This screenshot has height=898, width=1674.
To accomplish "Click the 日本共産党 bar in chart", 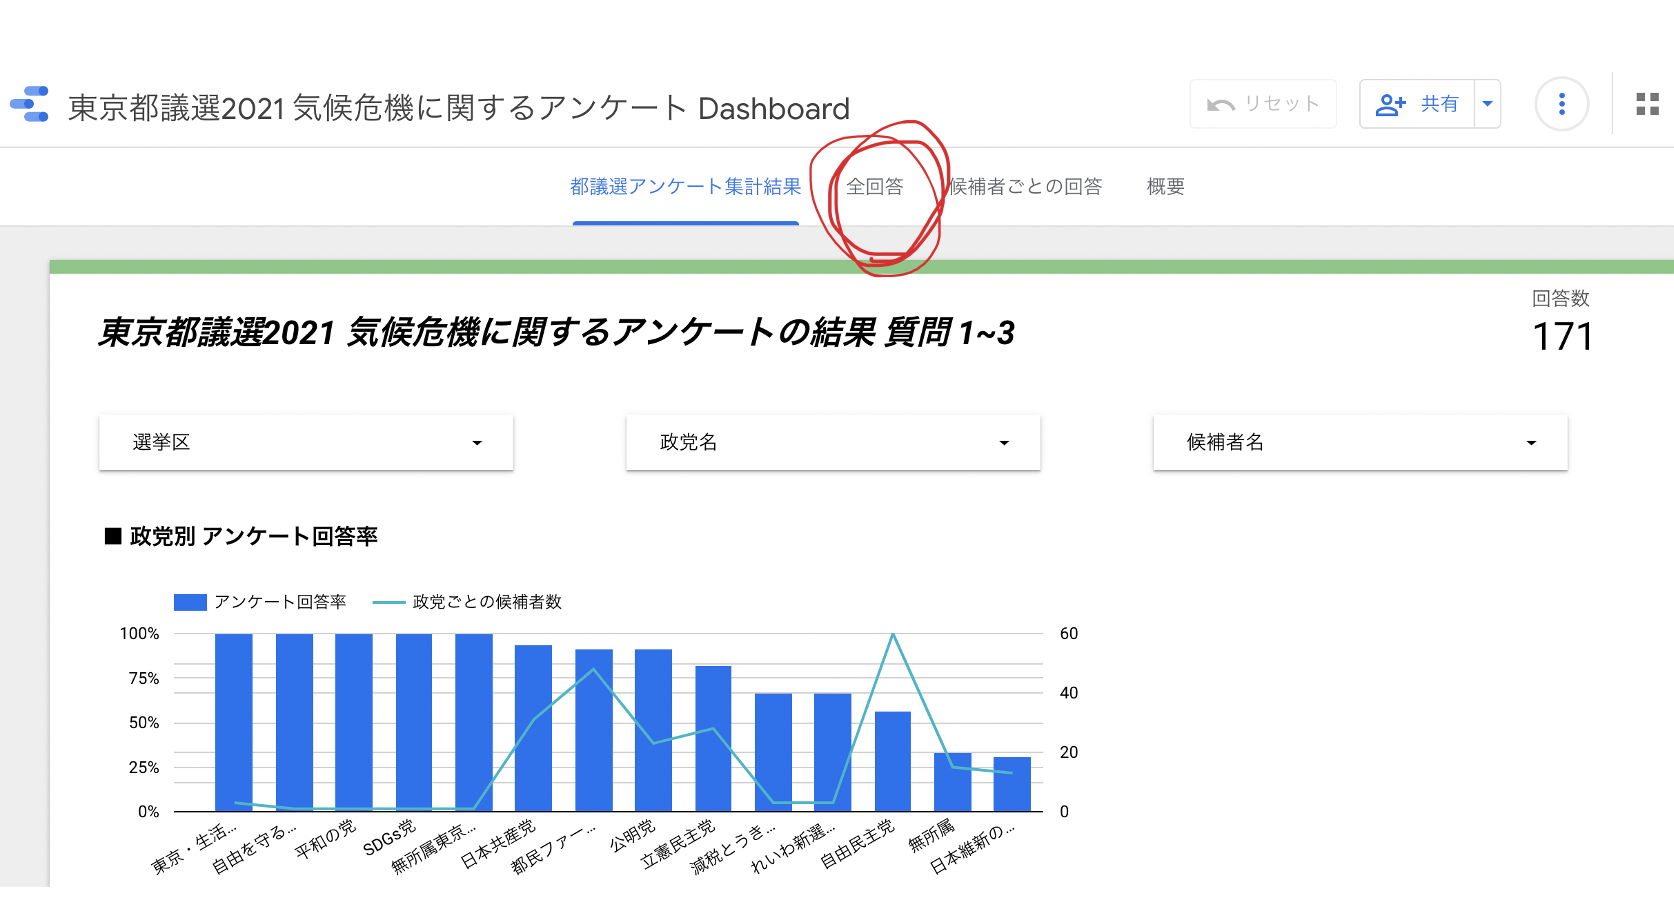I will coord(534,728).
